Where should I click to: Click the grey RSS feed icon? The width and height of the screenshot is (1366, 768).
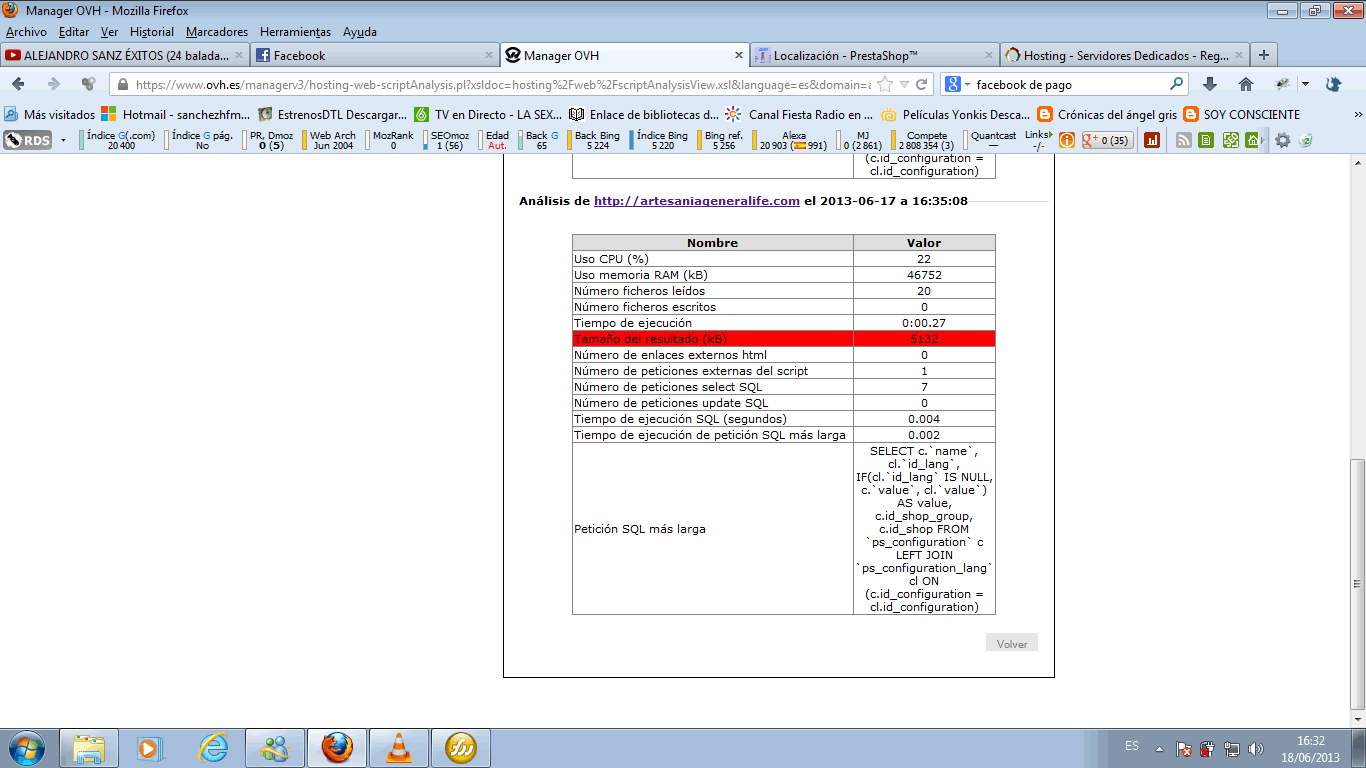pyautogui.click(x=1184, y=140)
